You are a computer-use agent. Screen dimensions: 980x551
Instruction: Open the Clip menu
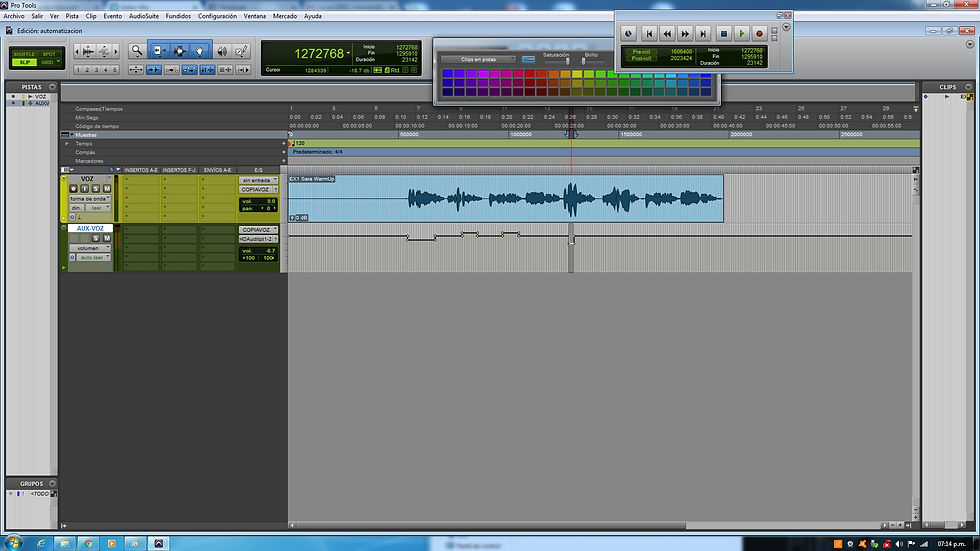click(91, 16)
